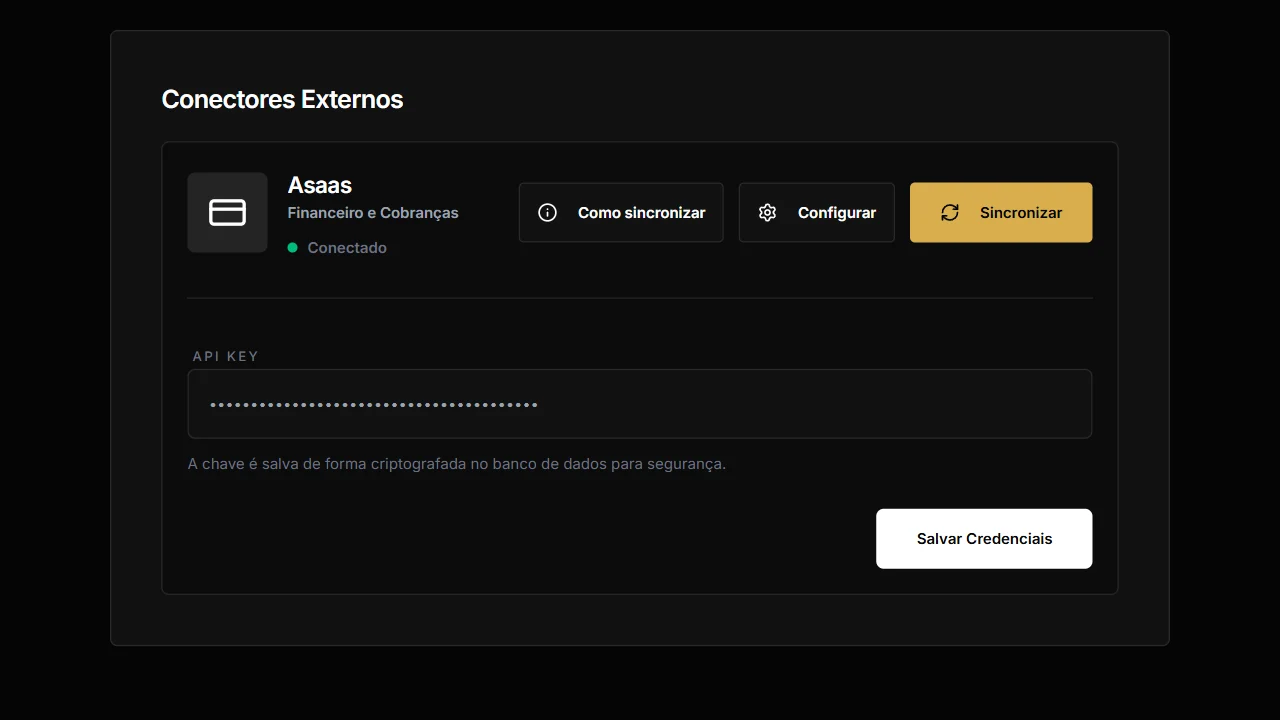
Task: Open the Configurar settings button
Action: [817, 212]
